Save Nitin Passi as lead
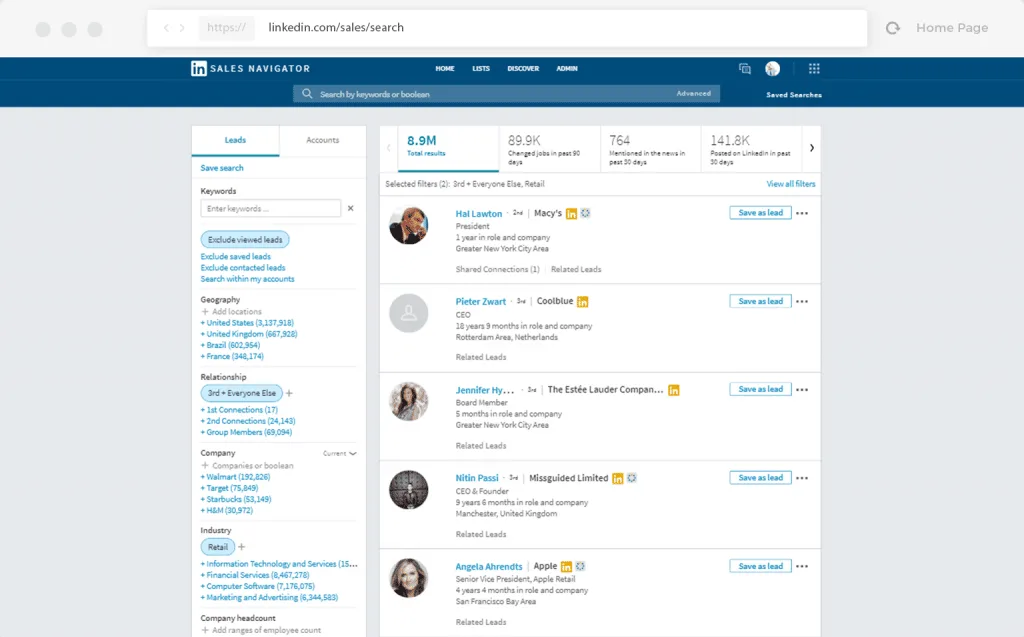The width and height of the screenshot is (1024, 637). tap(760, 478)
